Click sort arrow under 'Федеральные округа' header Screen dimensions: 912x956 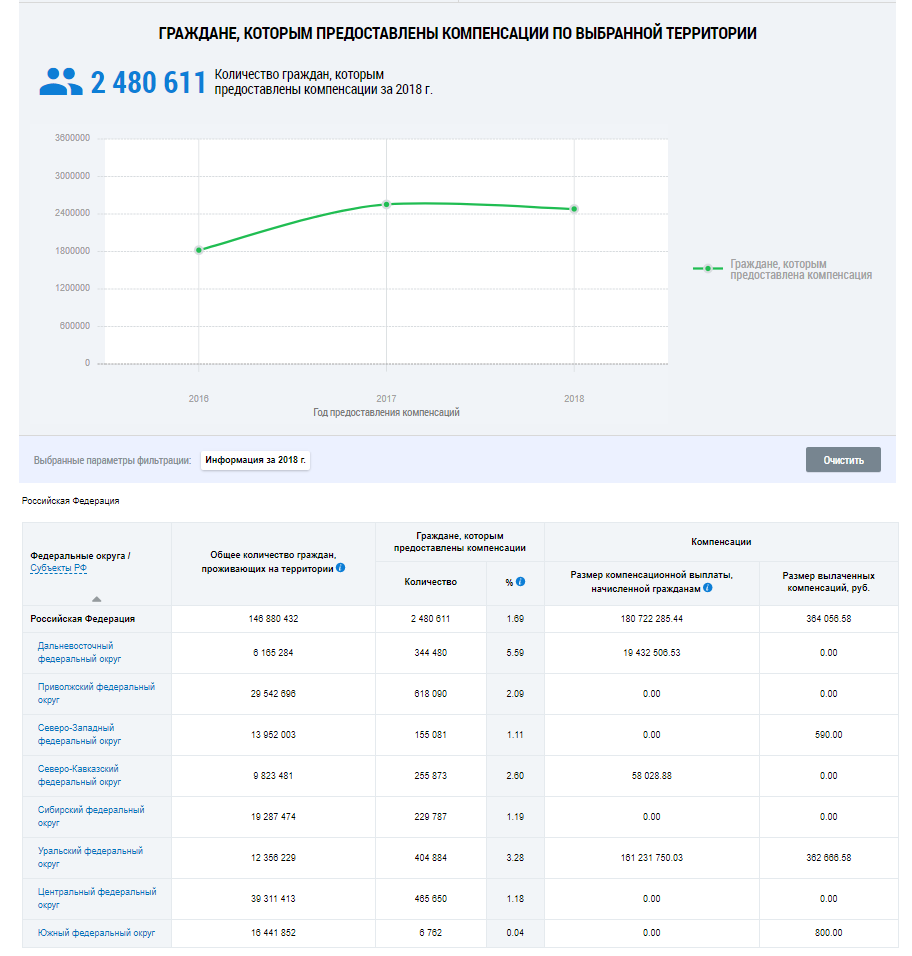coord(96,598)
